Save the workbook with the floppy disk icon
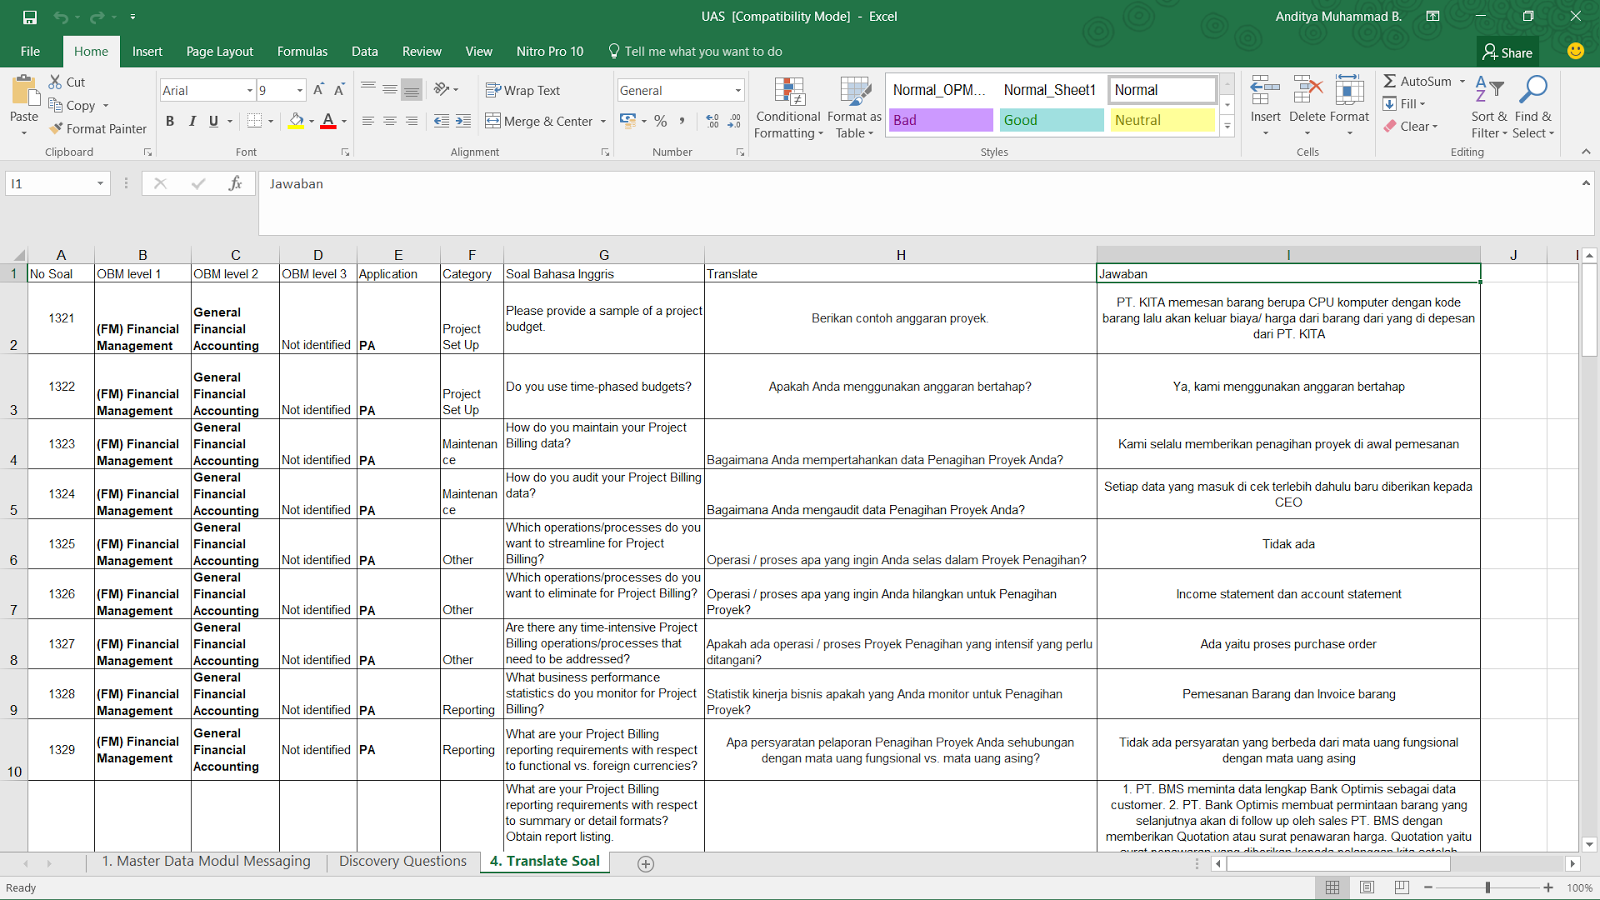The image size is (1600, 900). [x=30, y=17]
